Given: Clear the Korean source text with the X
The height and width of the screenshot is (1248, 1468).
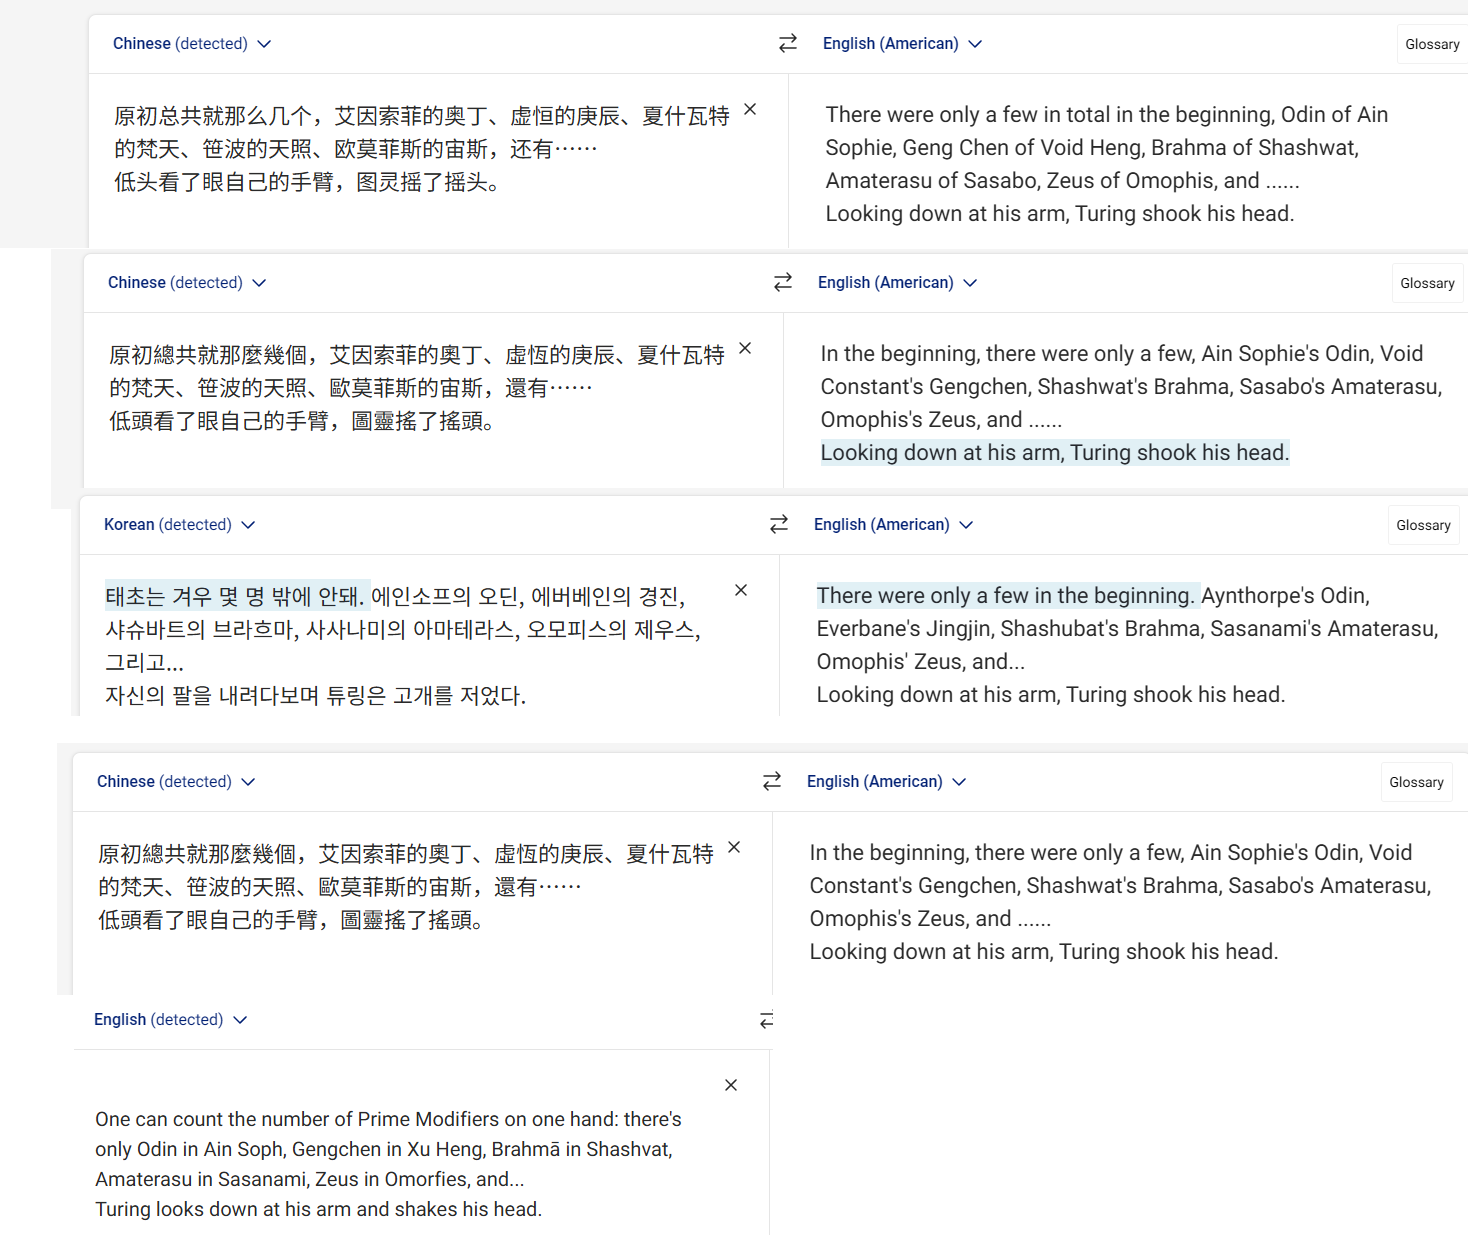Looking at the screenshot, I should pos(741,590).
